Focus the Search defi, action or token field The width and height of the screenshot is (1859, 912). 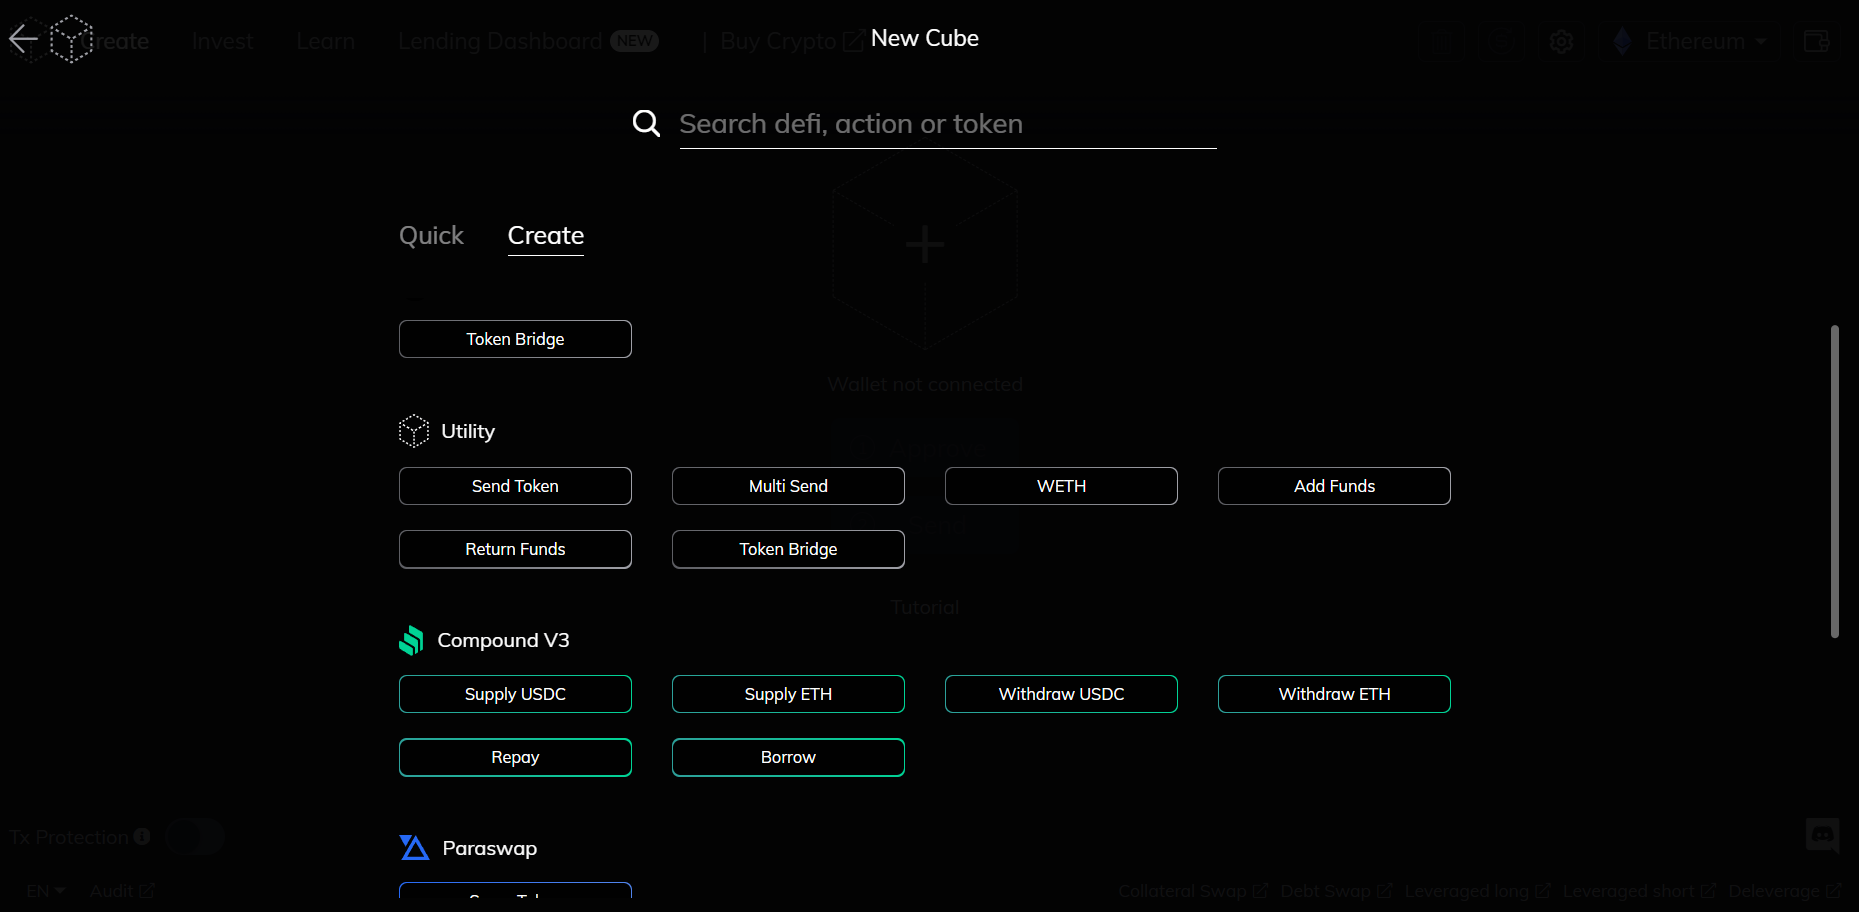947,124
